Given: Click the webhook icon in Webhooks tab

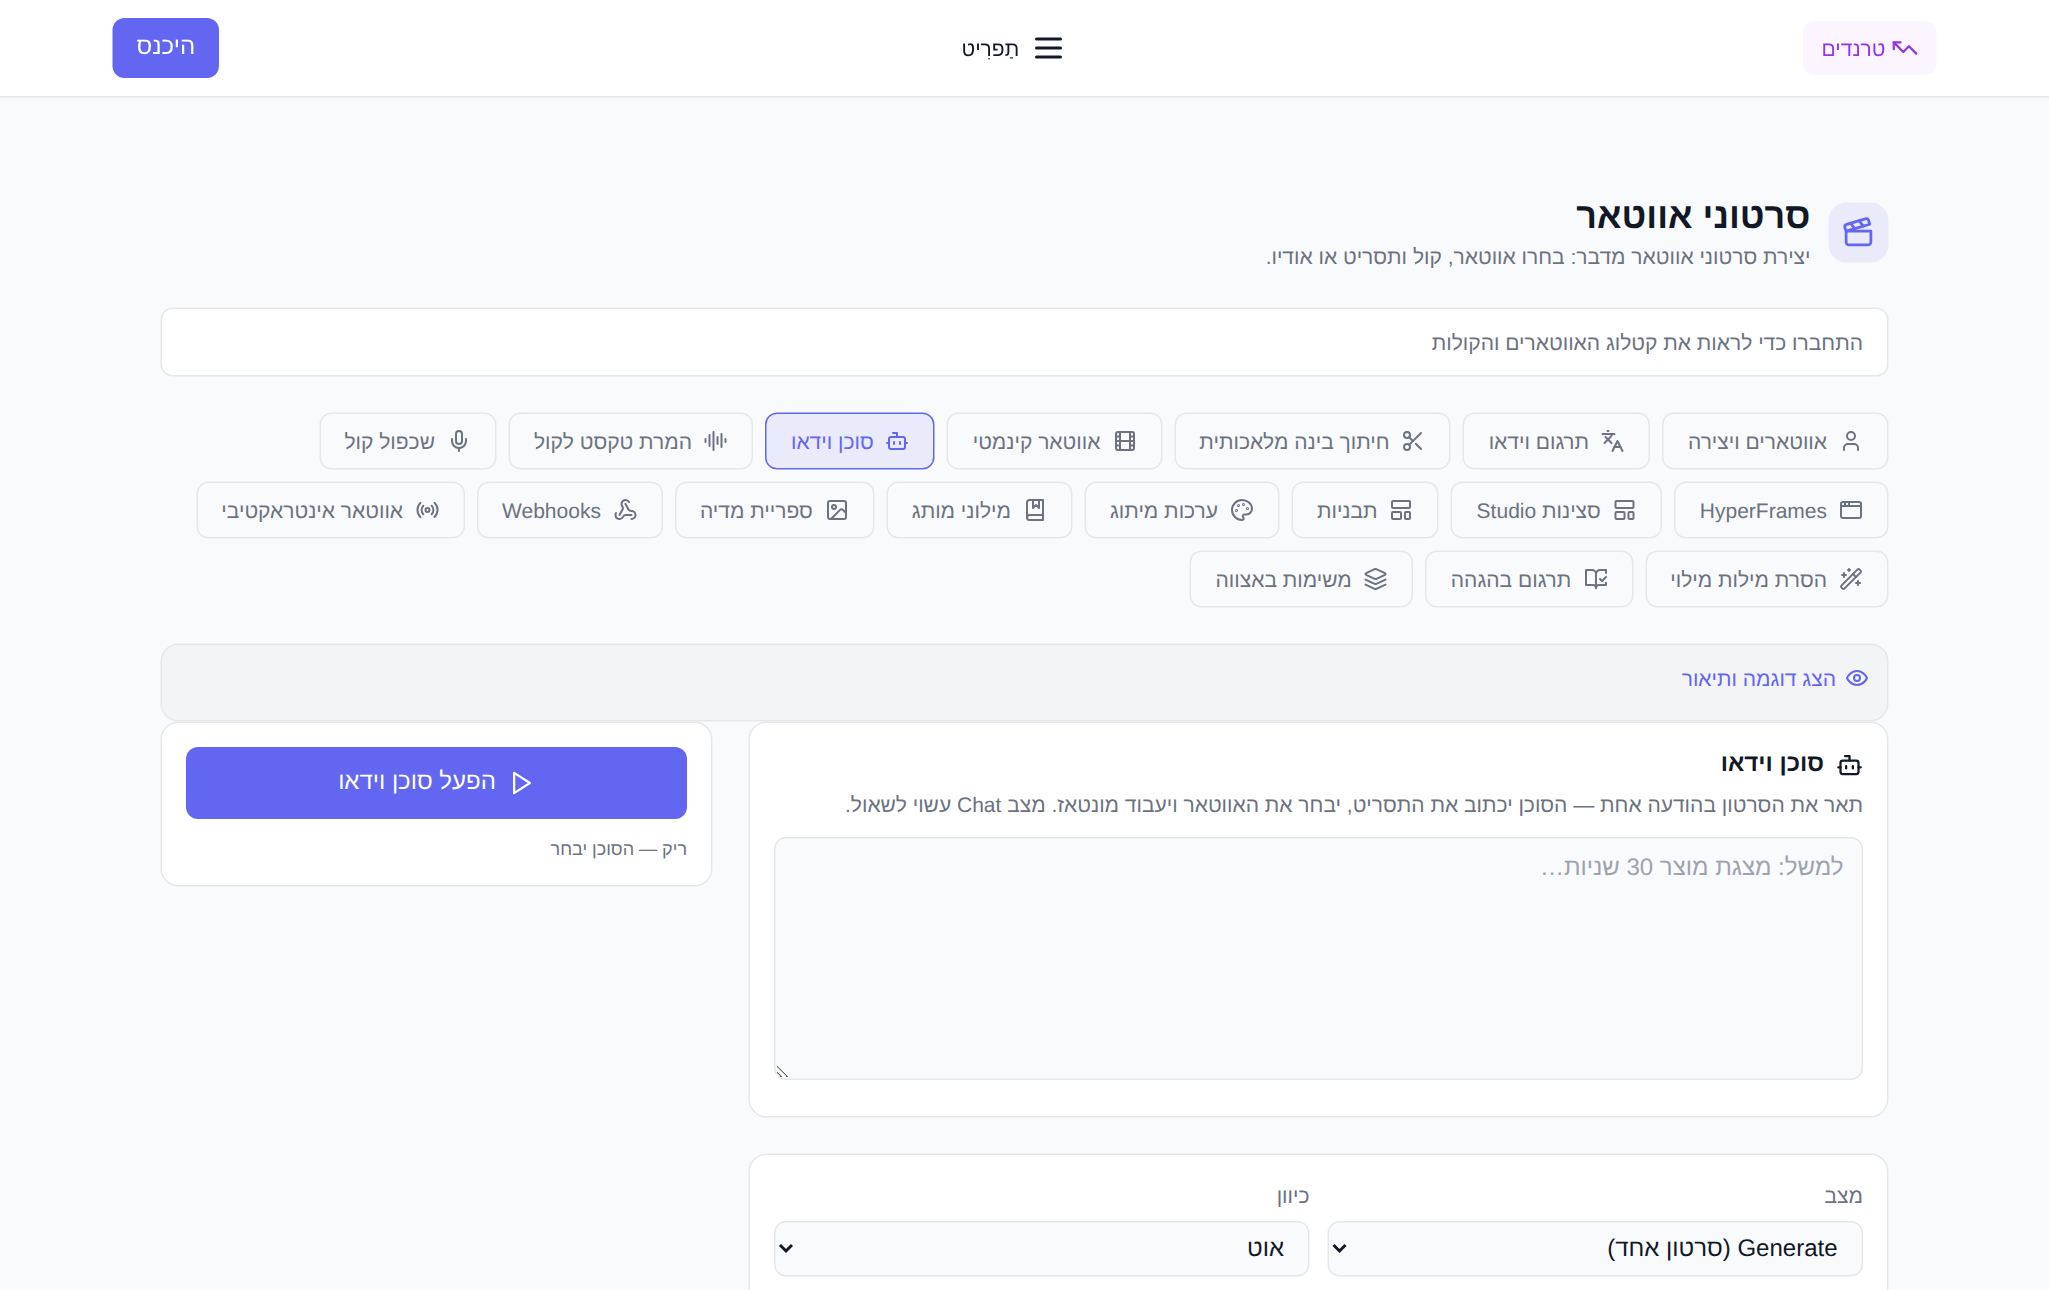Looking at the screenshot, I should coord(626,510).
